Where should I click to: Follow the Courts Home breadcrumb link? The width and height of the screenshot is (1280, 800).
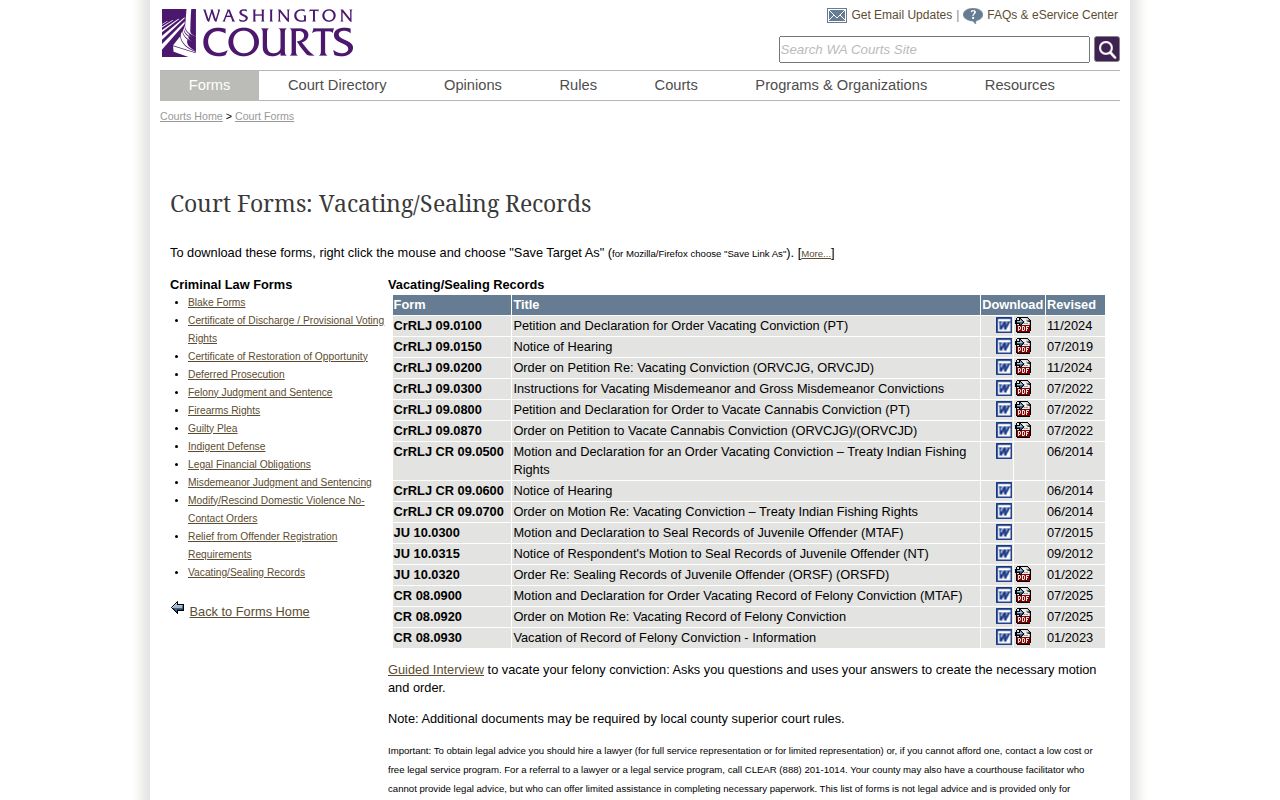coord(191,117)
